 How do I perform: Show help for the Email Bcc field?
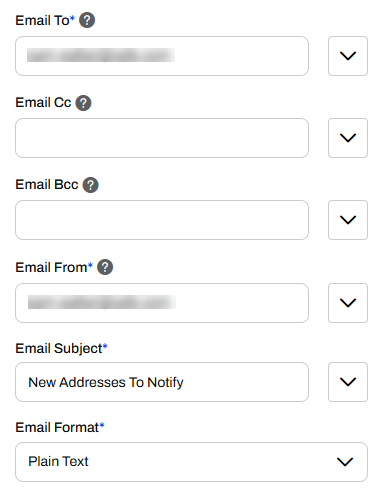click(x=91, y=185)
